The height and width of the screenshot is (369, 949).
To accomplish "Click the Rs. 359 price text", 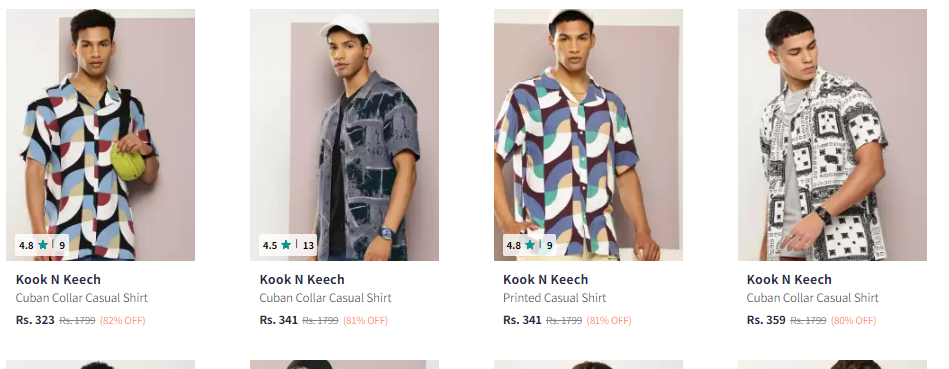I will (766, 320).
